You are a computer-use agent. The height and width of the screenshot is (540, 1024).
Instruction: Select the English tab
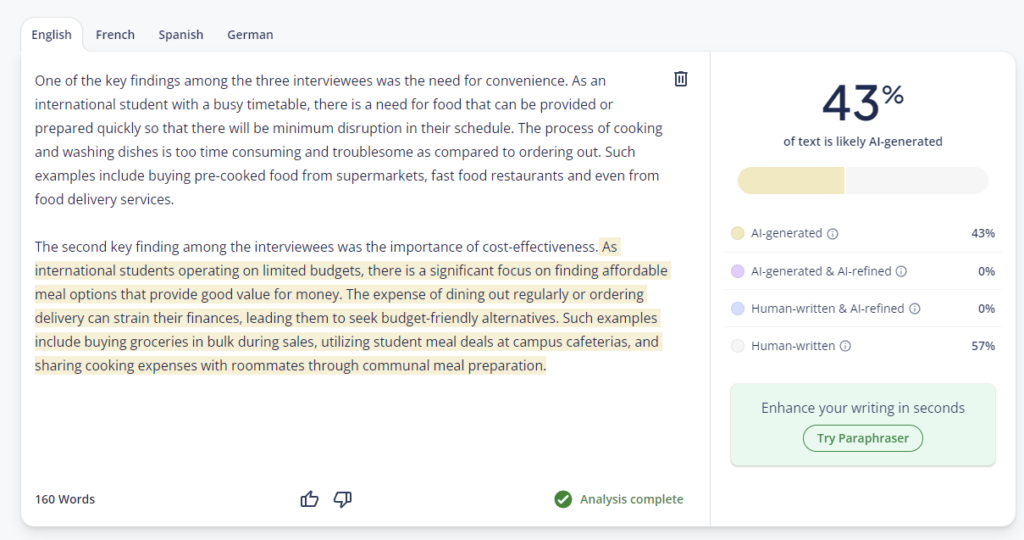click(x=52, y=35)
